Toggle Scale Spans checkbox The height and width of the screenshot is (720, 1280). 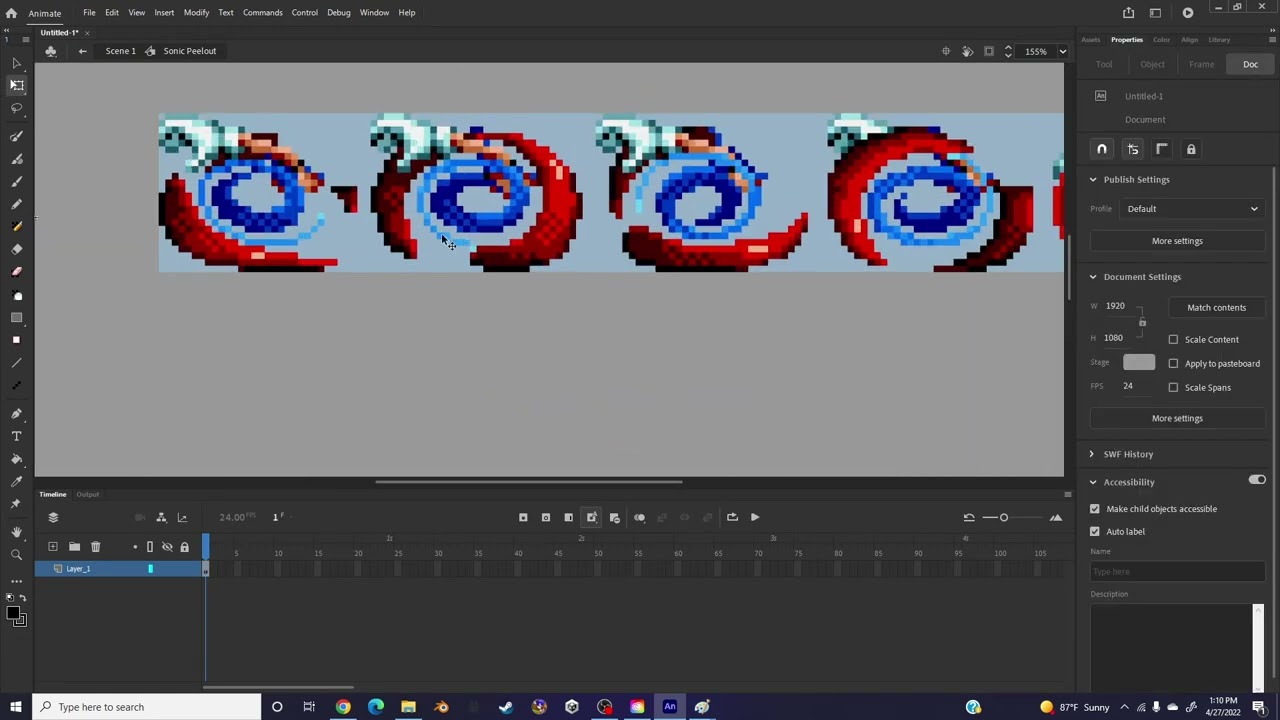[1173, 388]
